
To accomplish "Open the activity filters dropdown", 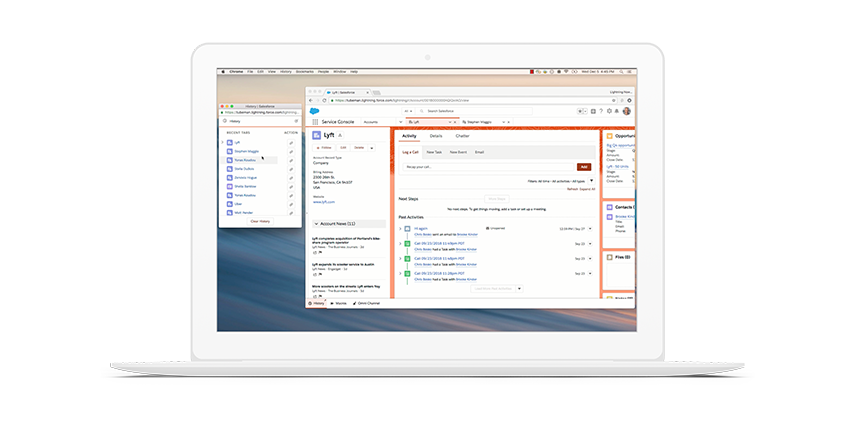I will pos(591,181).
